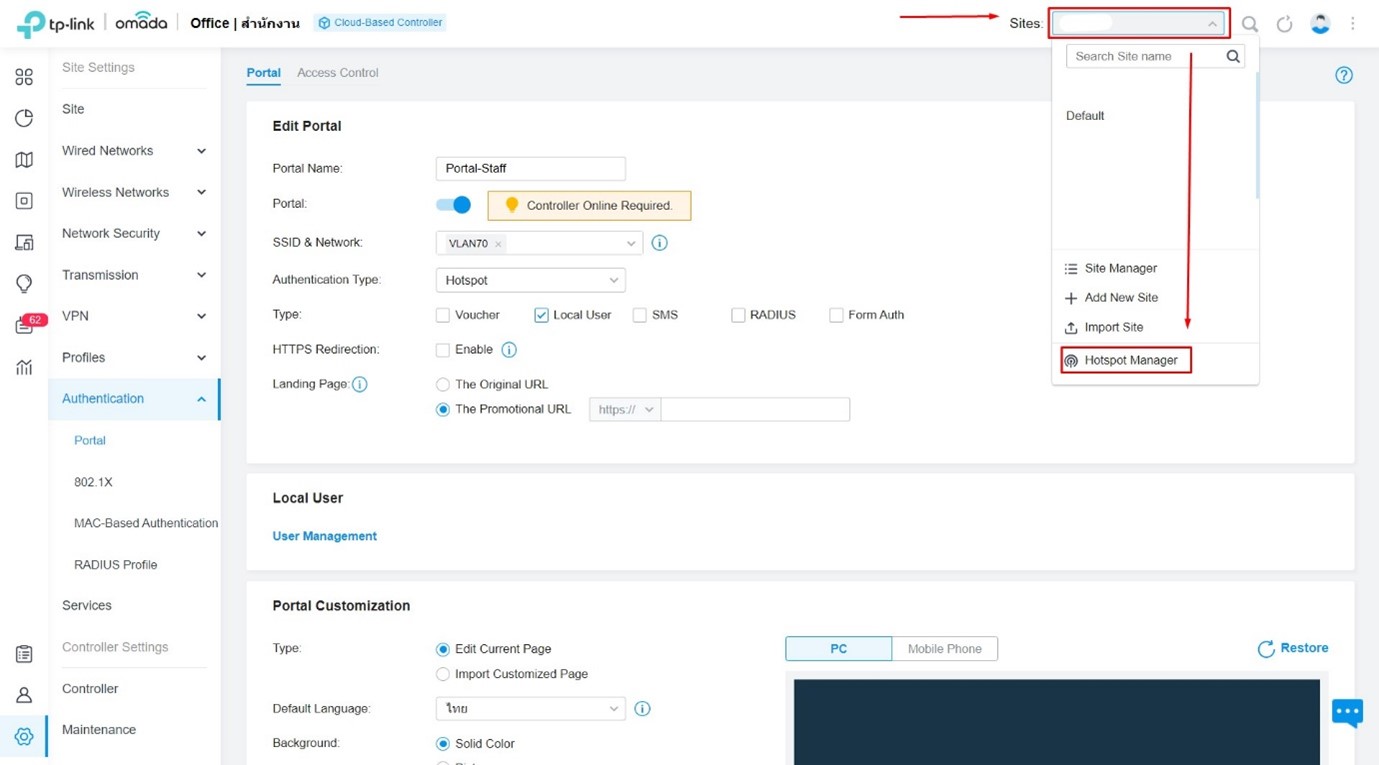
Task: Click the refresh icon in top bar
Action: (1285, 24)
